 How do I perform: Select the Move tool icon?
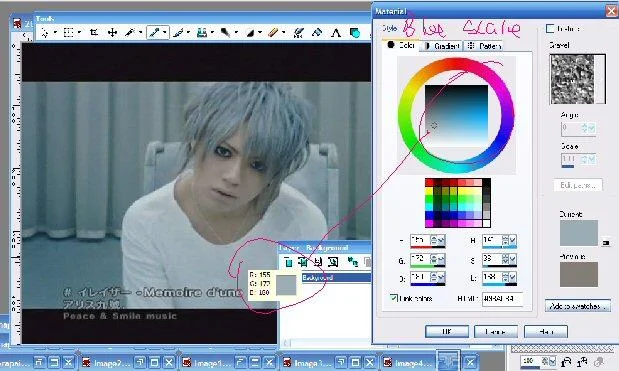click(x=113, y=32)
